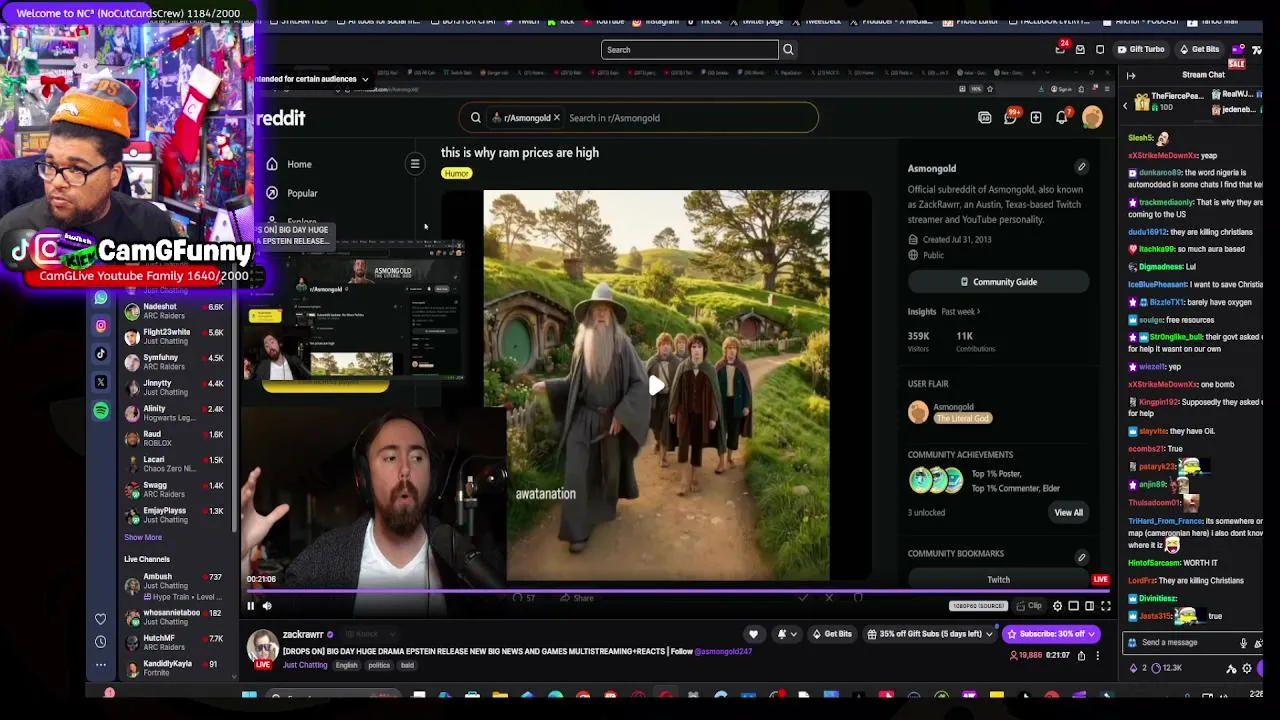Follow heart button for zackrawrr
1280x720 pixels.
(x=753, y=634)
